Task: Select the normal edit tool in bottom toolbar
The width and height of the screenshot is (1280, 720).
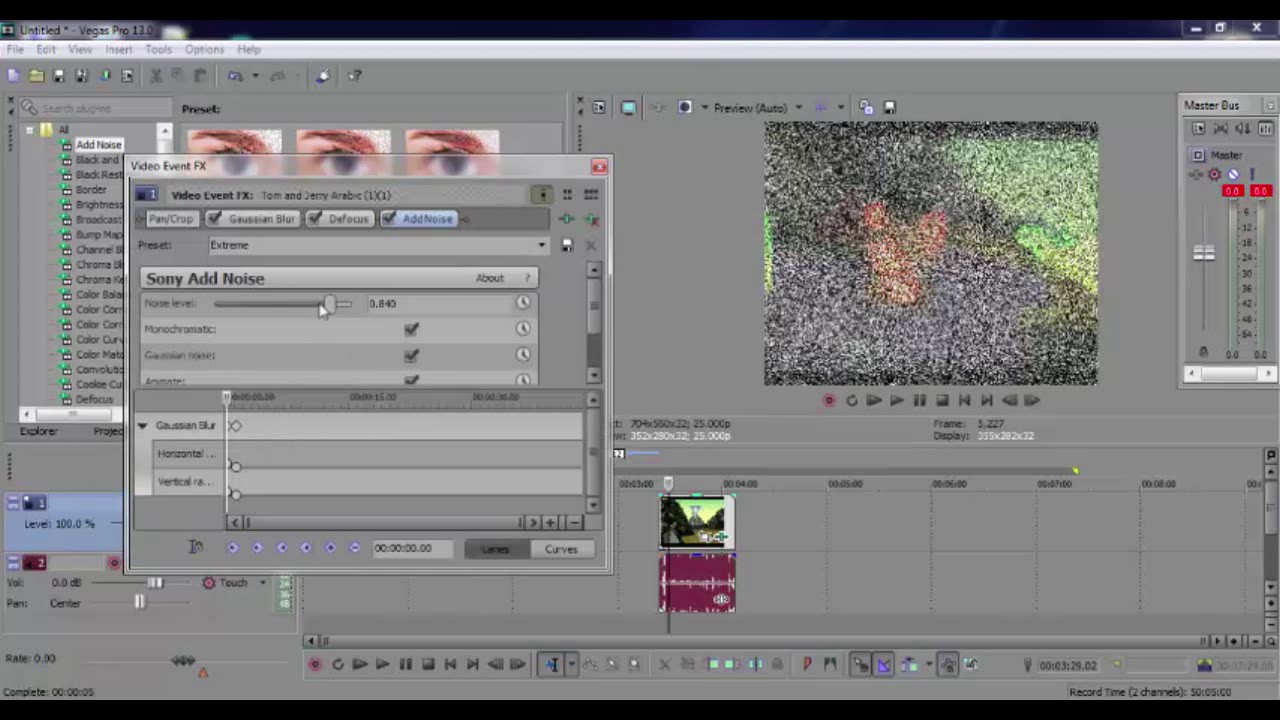Action: [x=552, y=664]
